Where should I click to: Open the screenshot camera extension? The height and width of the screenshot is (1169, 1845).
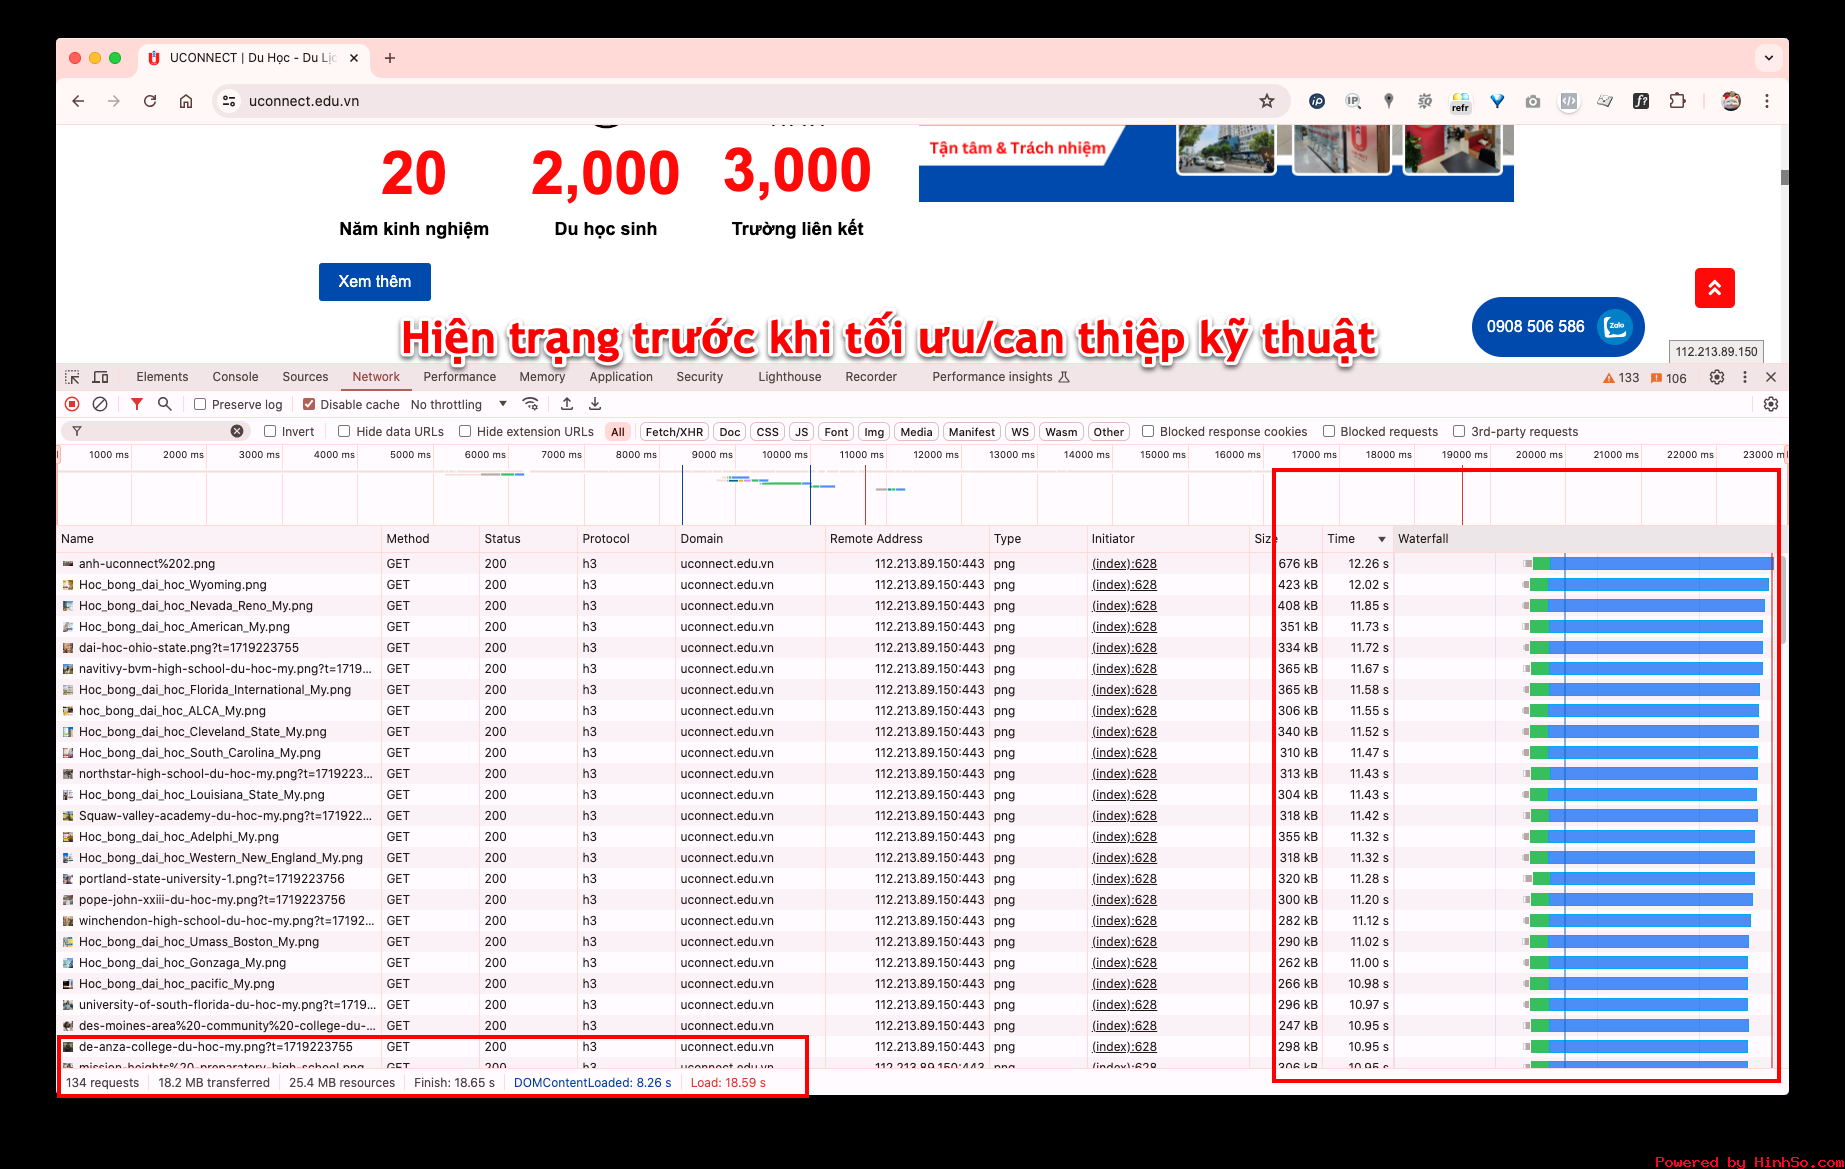[1533, 101]
